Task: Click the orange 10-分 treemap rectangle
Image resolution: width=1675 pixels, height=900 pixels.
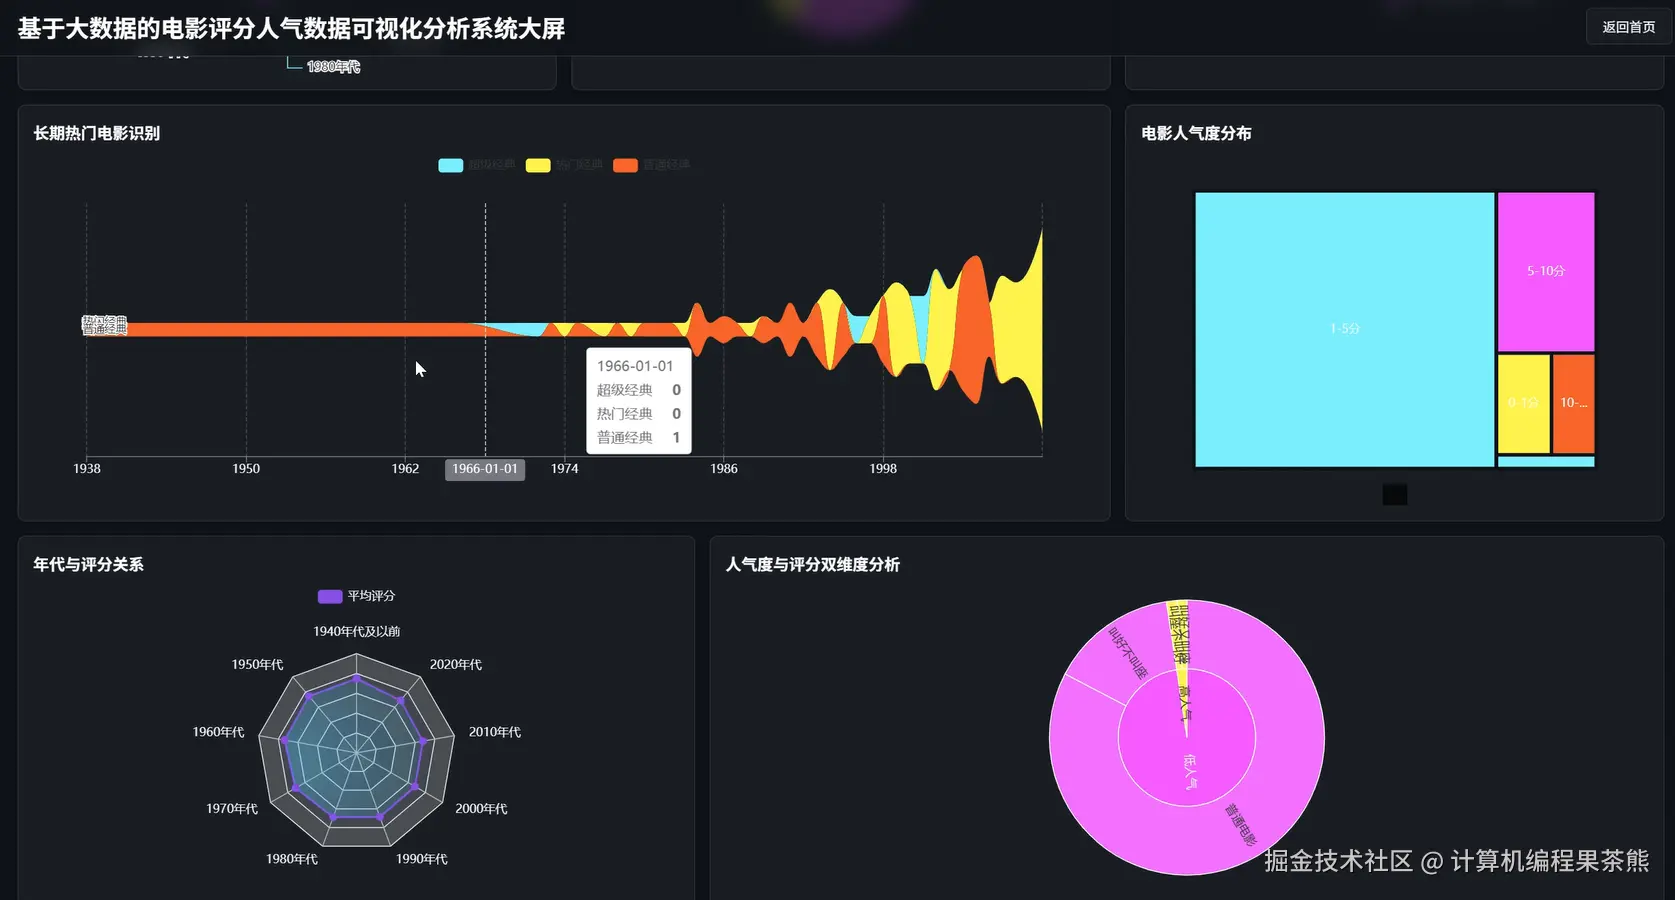Action: click(x=1575, y=402)
